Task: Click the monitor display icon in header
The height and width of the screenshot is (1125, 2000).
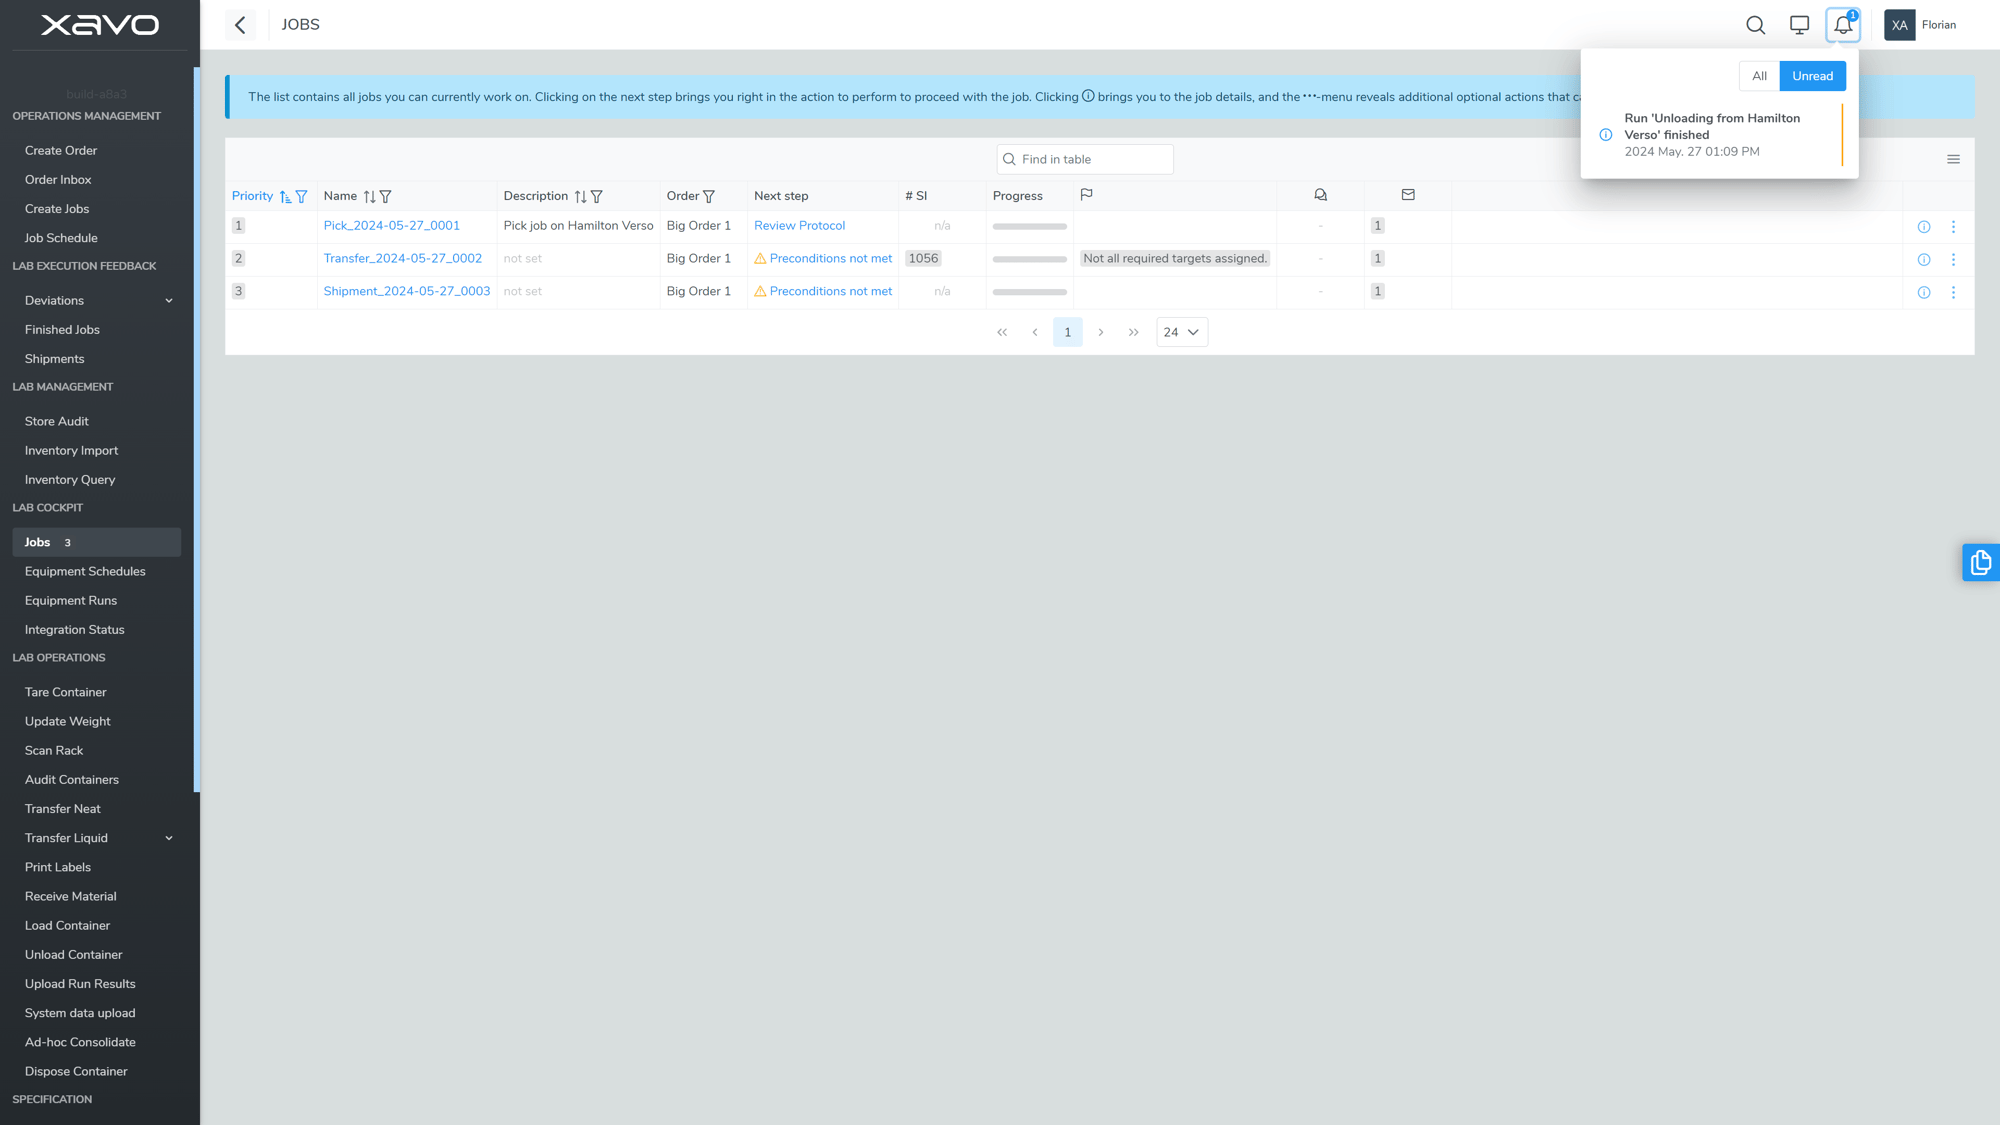Action: (1799, 25)
